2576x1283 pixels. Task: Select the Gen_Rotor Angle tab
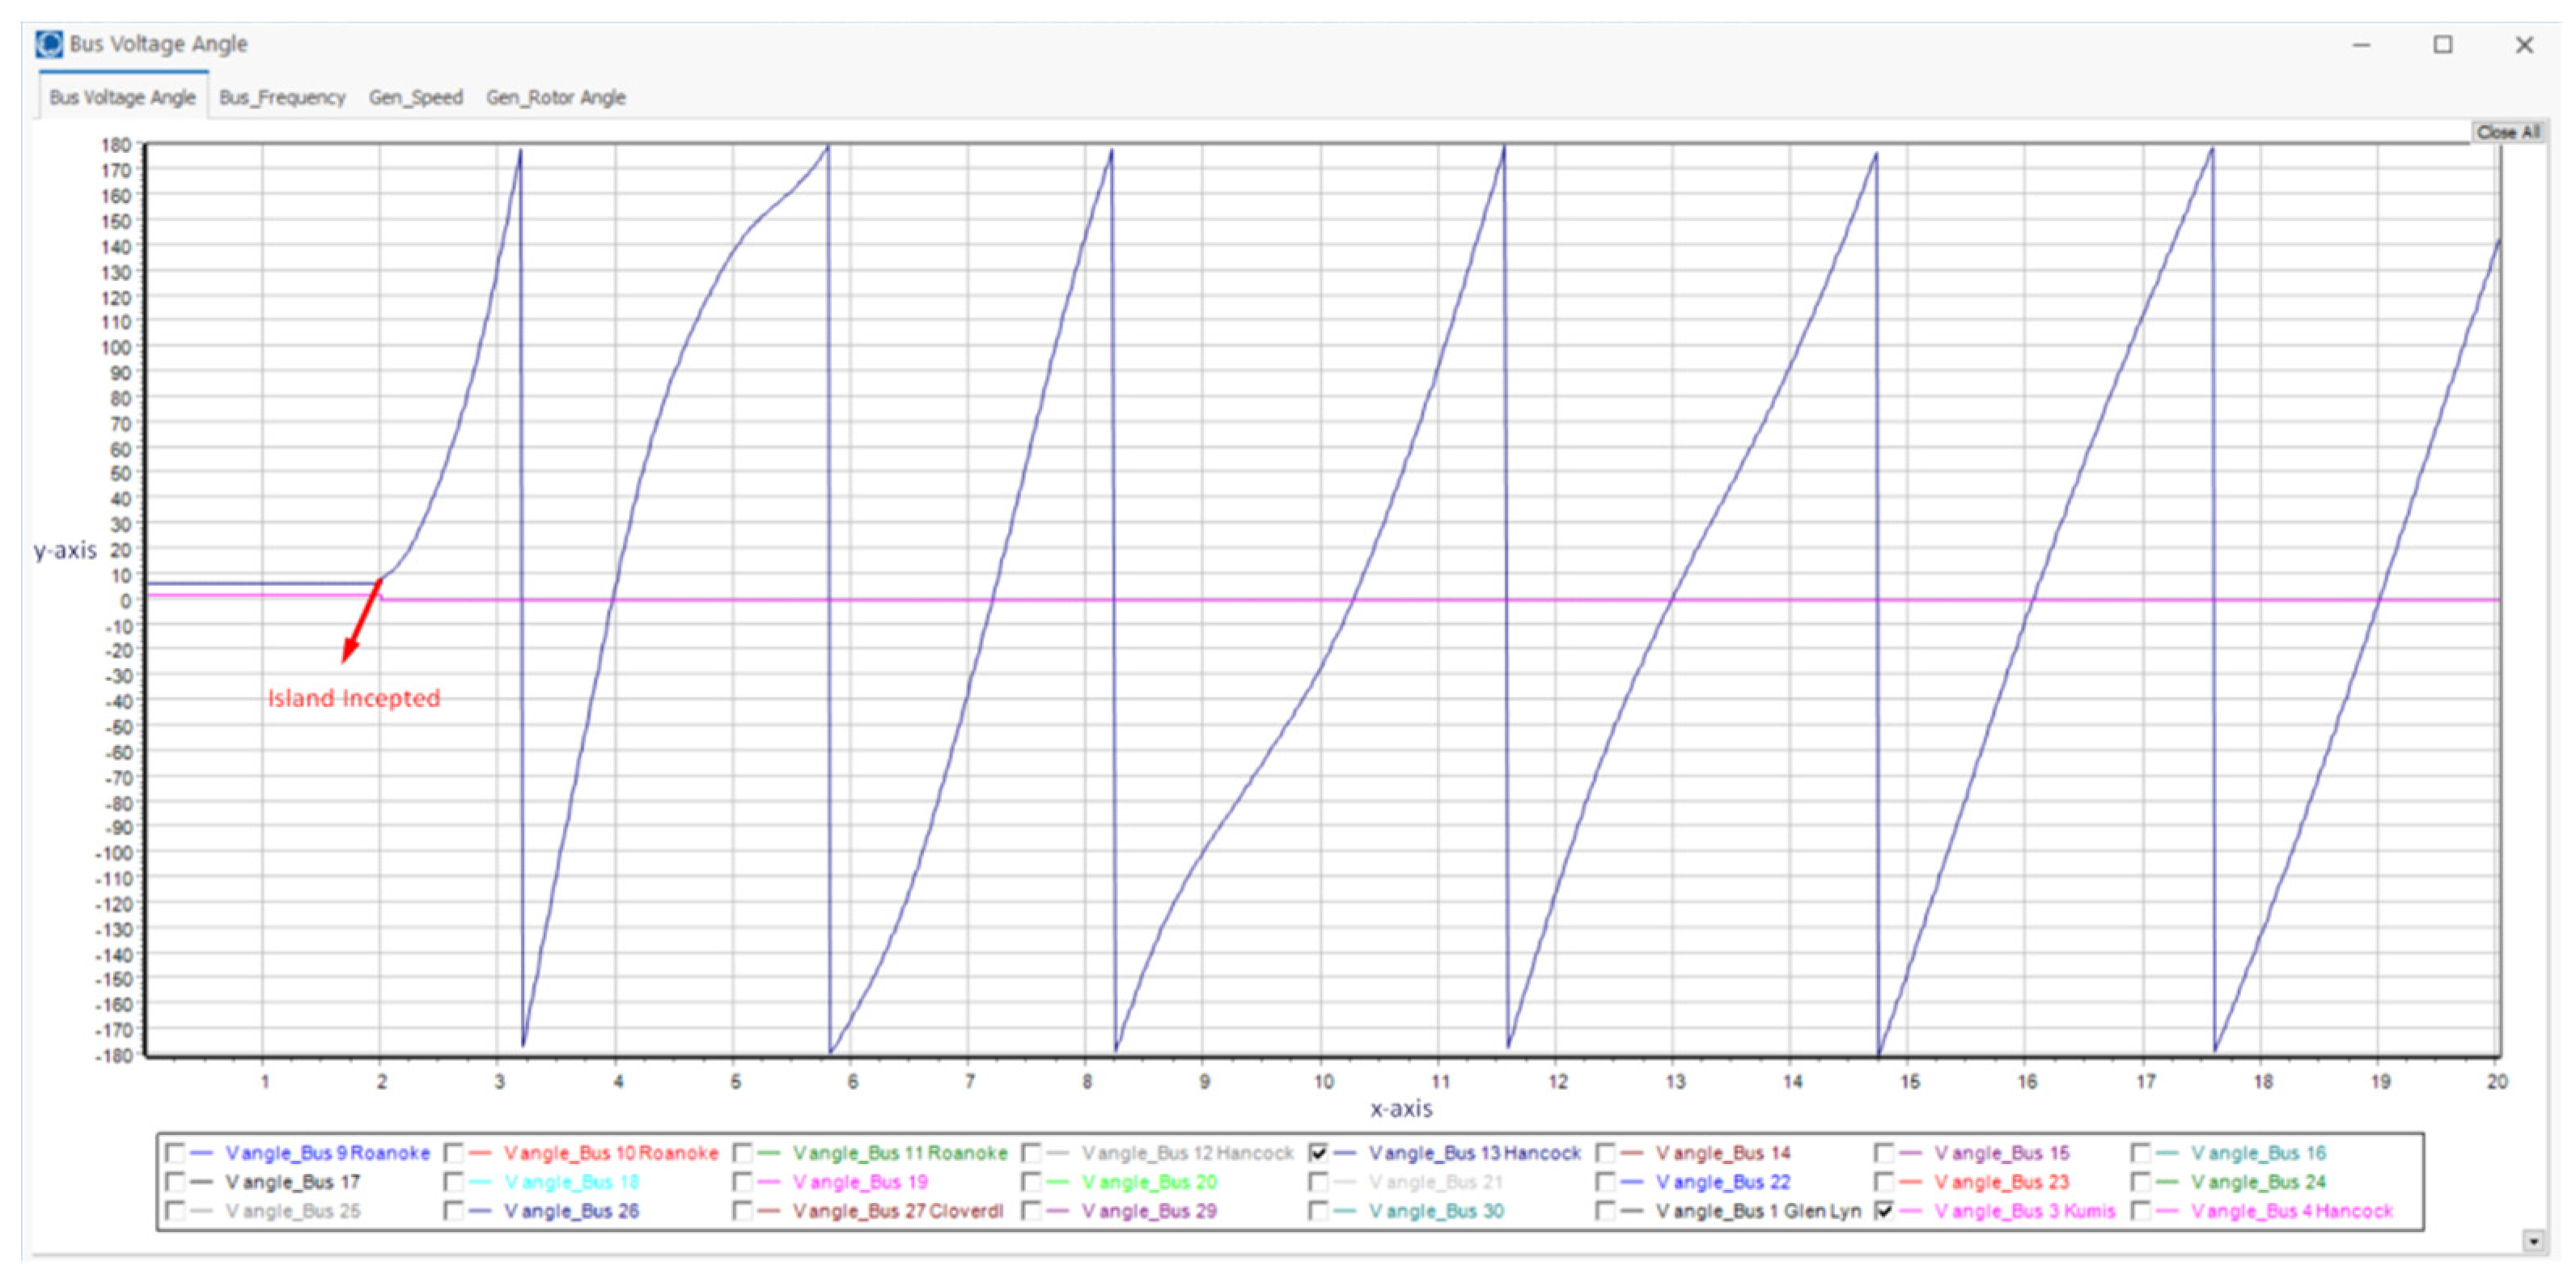[556, 98]
